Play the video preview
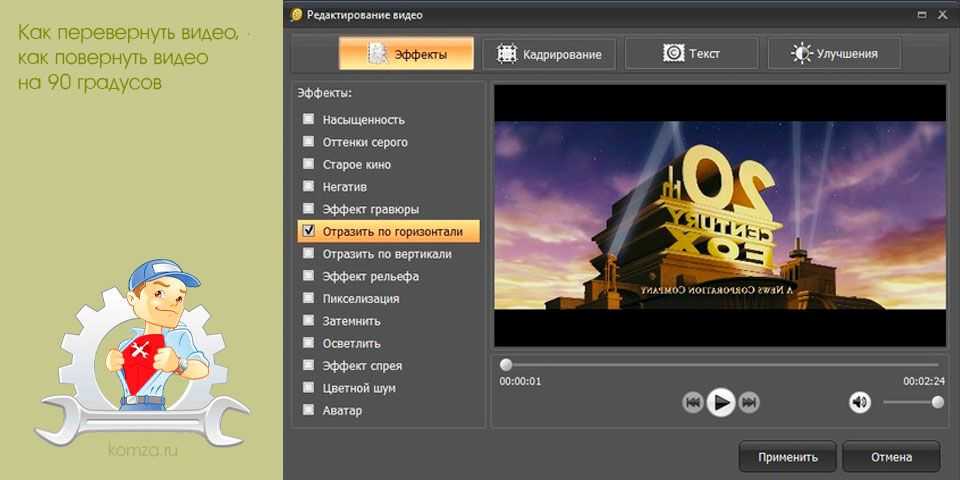The height and width of the screenshot is (480, 960). (x=721, y=403)
